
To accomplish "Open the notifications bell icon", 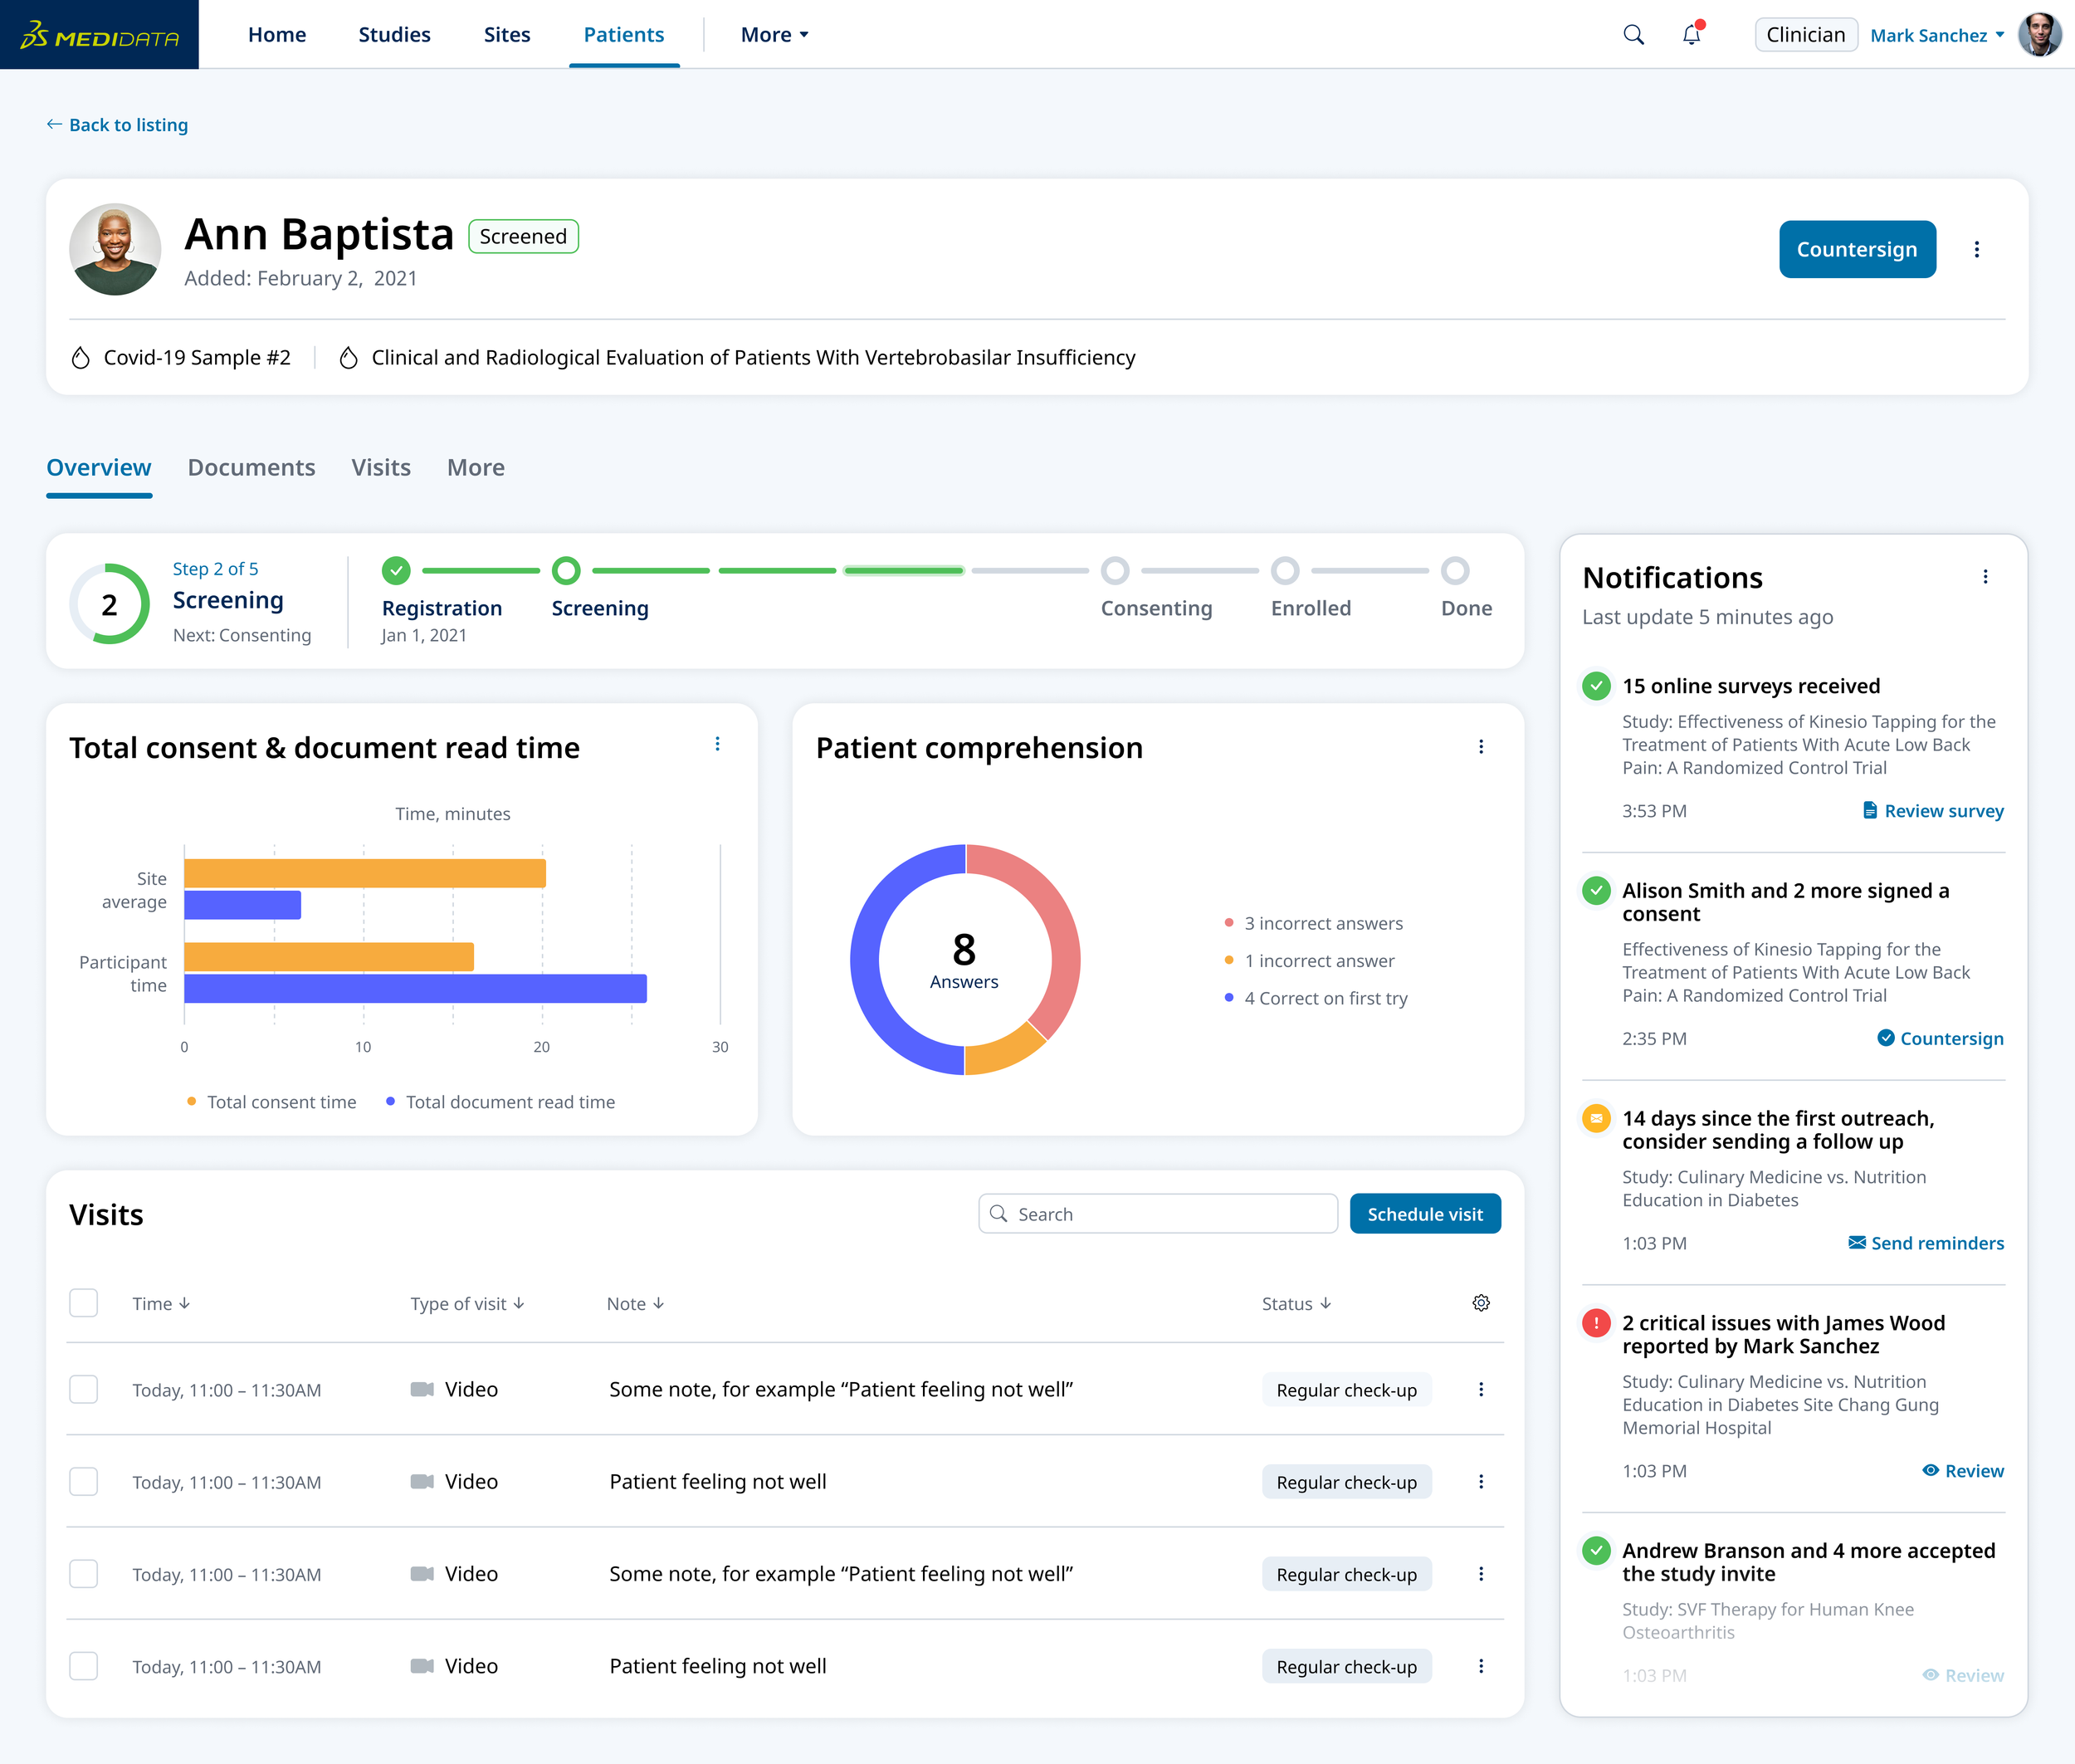I will pos(1691,35).
